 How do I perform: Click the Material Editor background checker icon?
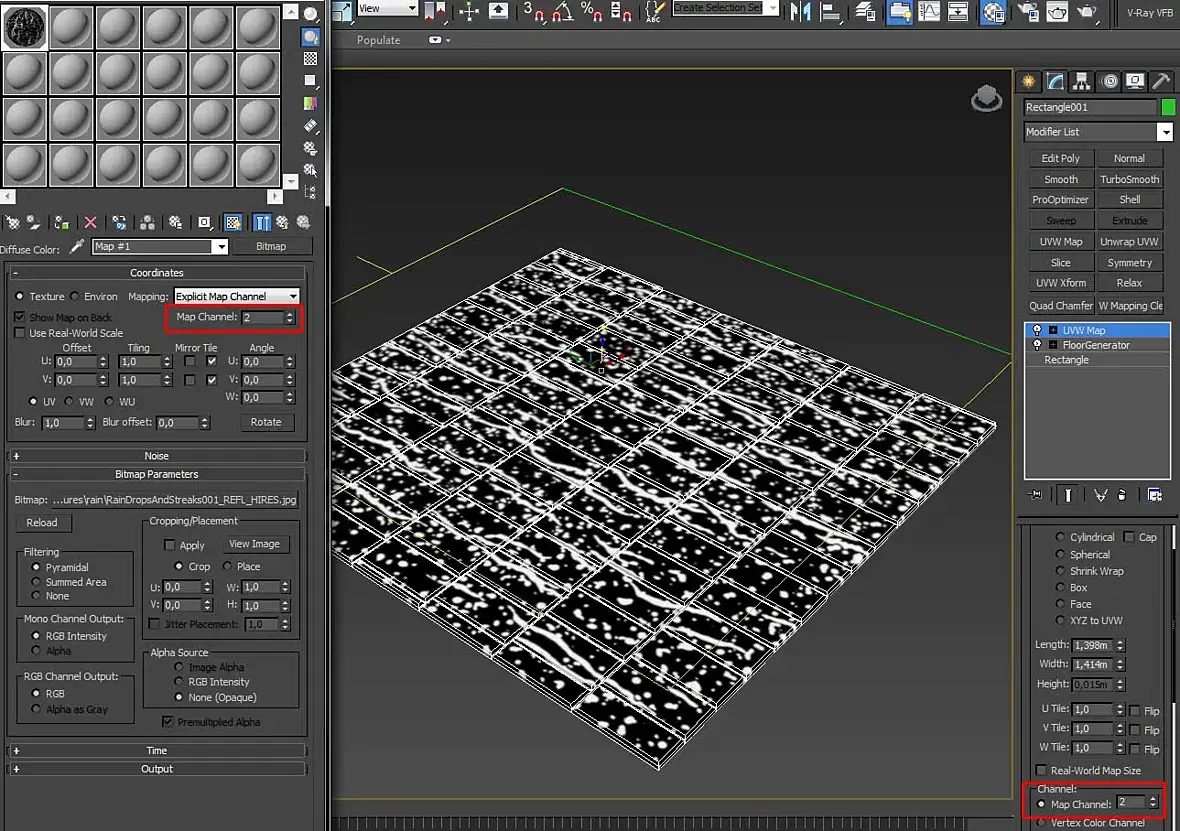[x=311, y=58]
